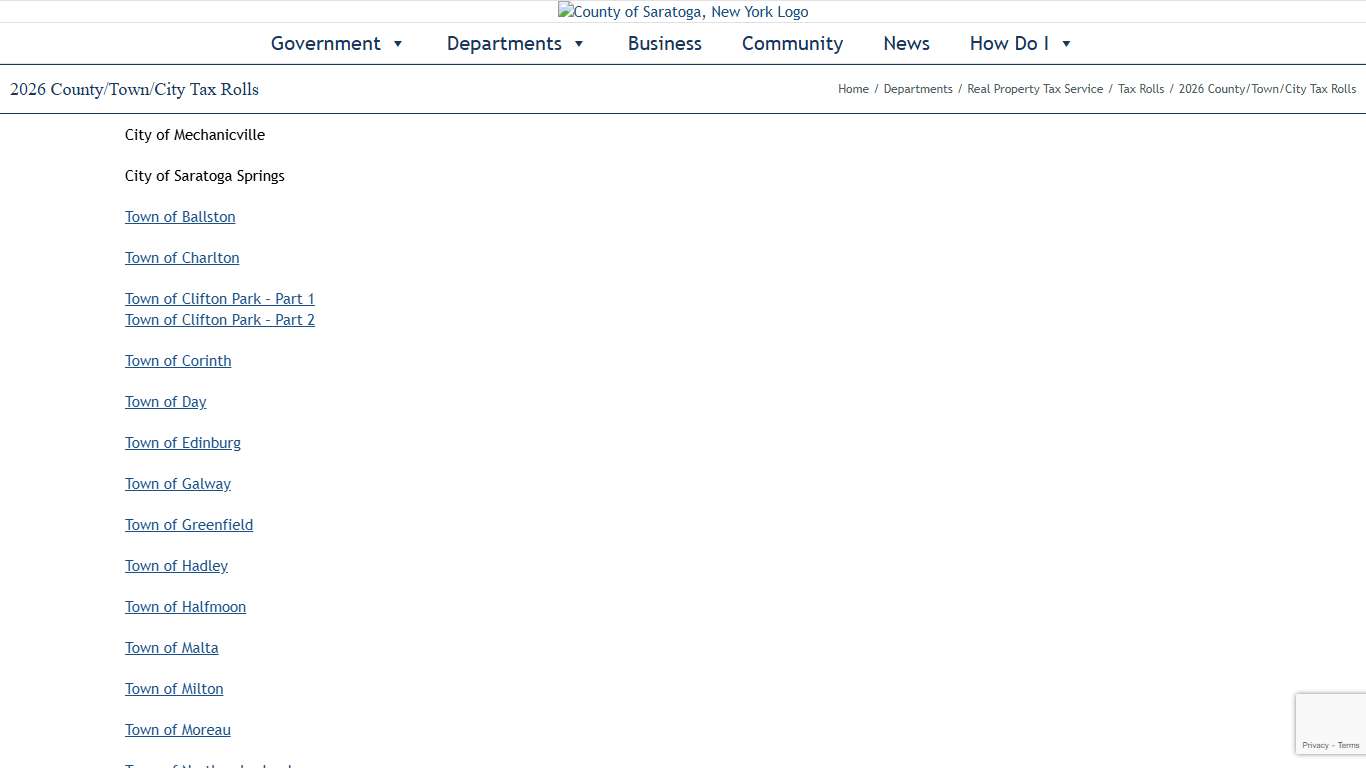Select the Town of Malta link
The height and width of the screenshot is (768, 1366).
pos(172,648)
